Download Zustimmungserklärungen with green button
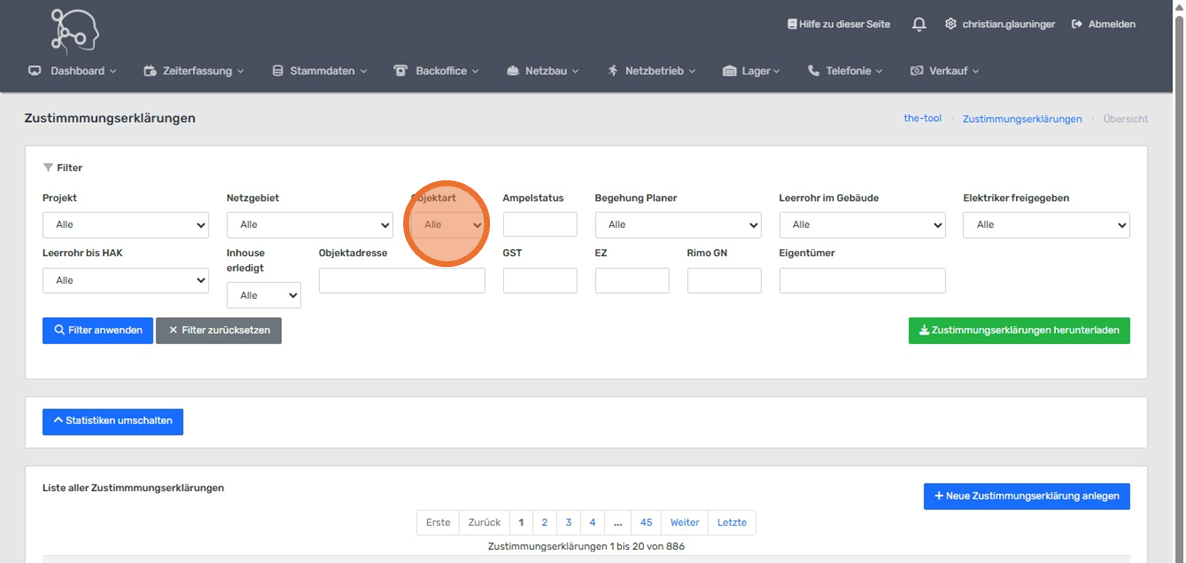Viewport: 1186px width, 563px height. point(1018,330)
